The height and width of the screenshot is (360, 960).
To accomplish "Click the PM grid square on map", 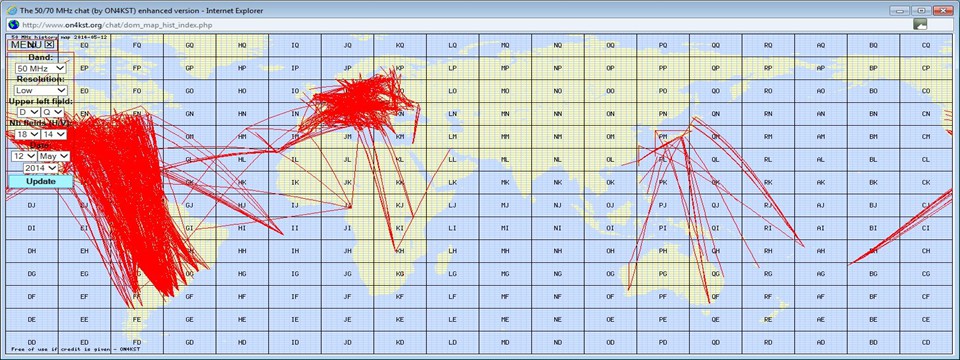I will click(663, 137).
